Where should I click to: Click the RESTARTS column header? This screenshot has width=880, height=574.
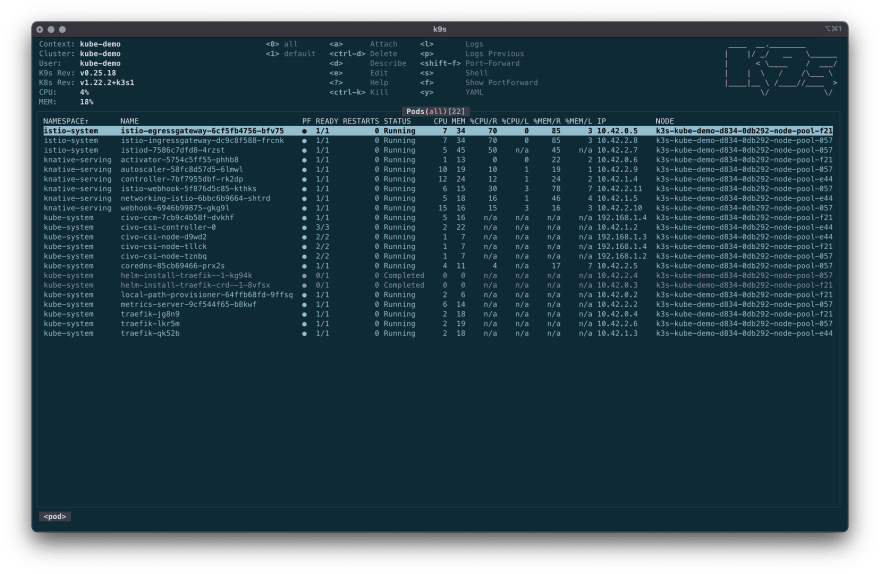coord(361,121)
